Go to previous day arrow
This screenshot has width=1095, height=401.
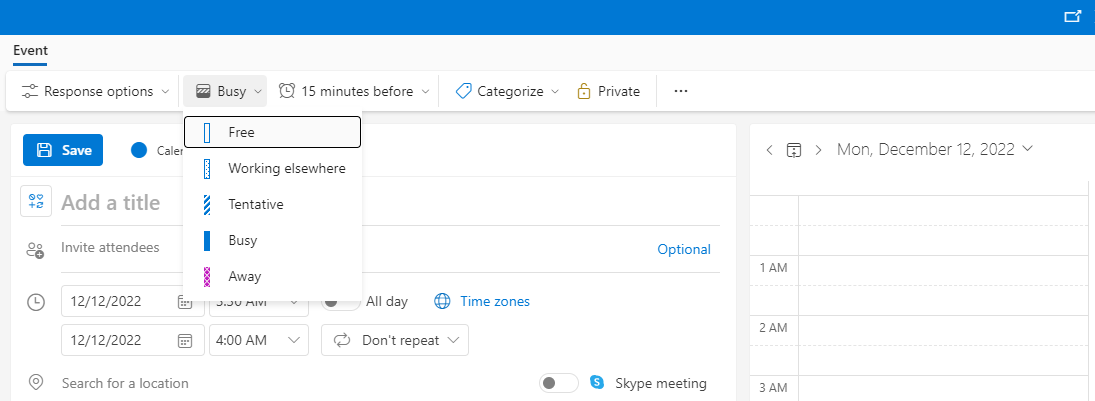point(770,150)
